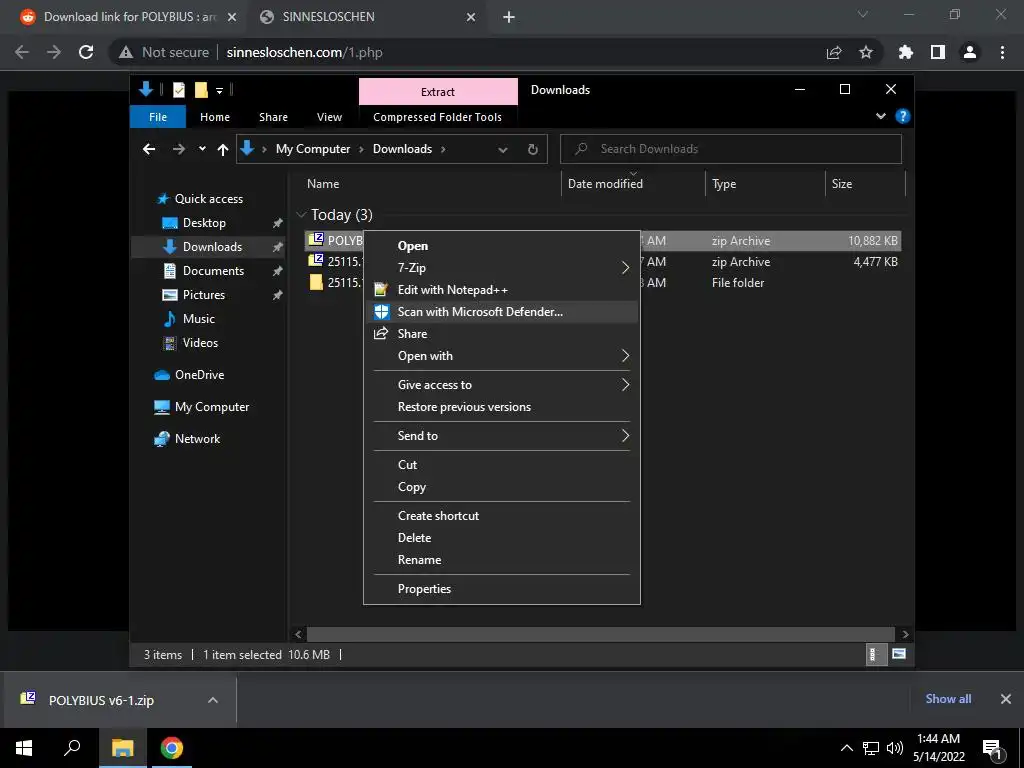Click the Search Downloads field

coord(731,149)
